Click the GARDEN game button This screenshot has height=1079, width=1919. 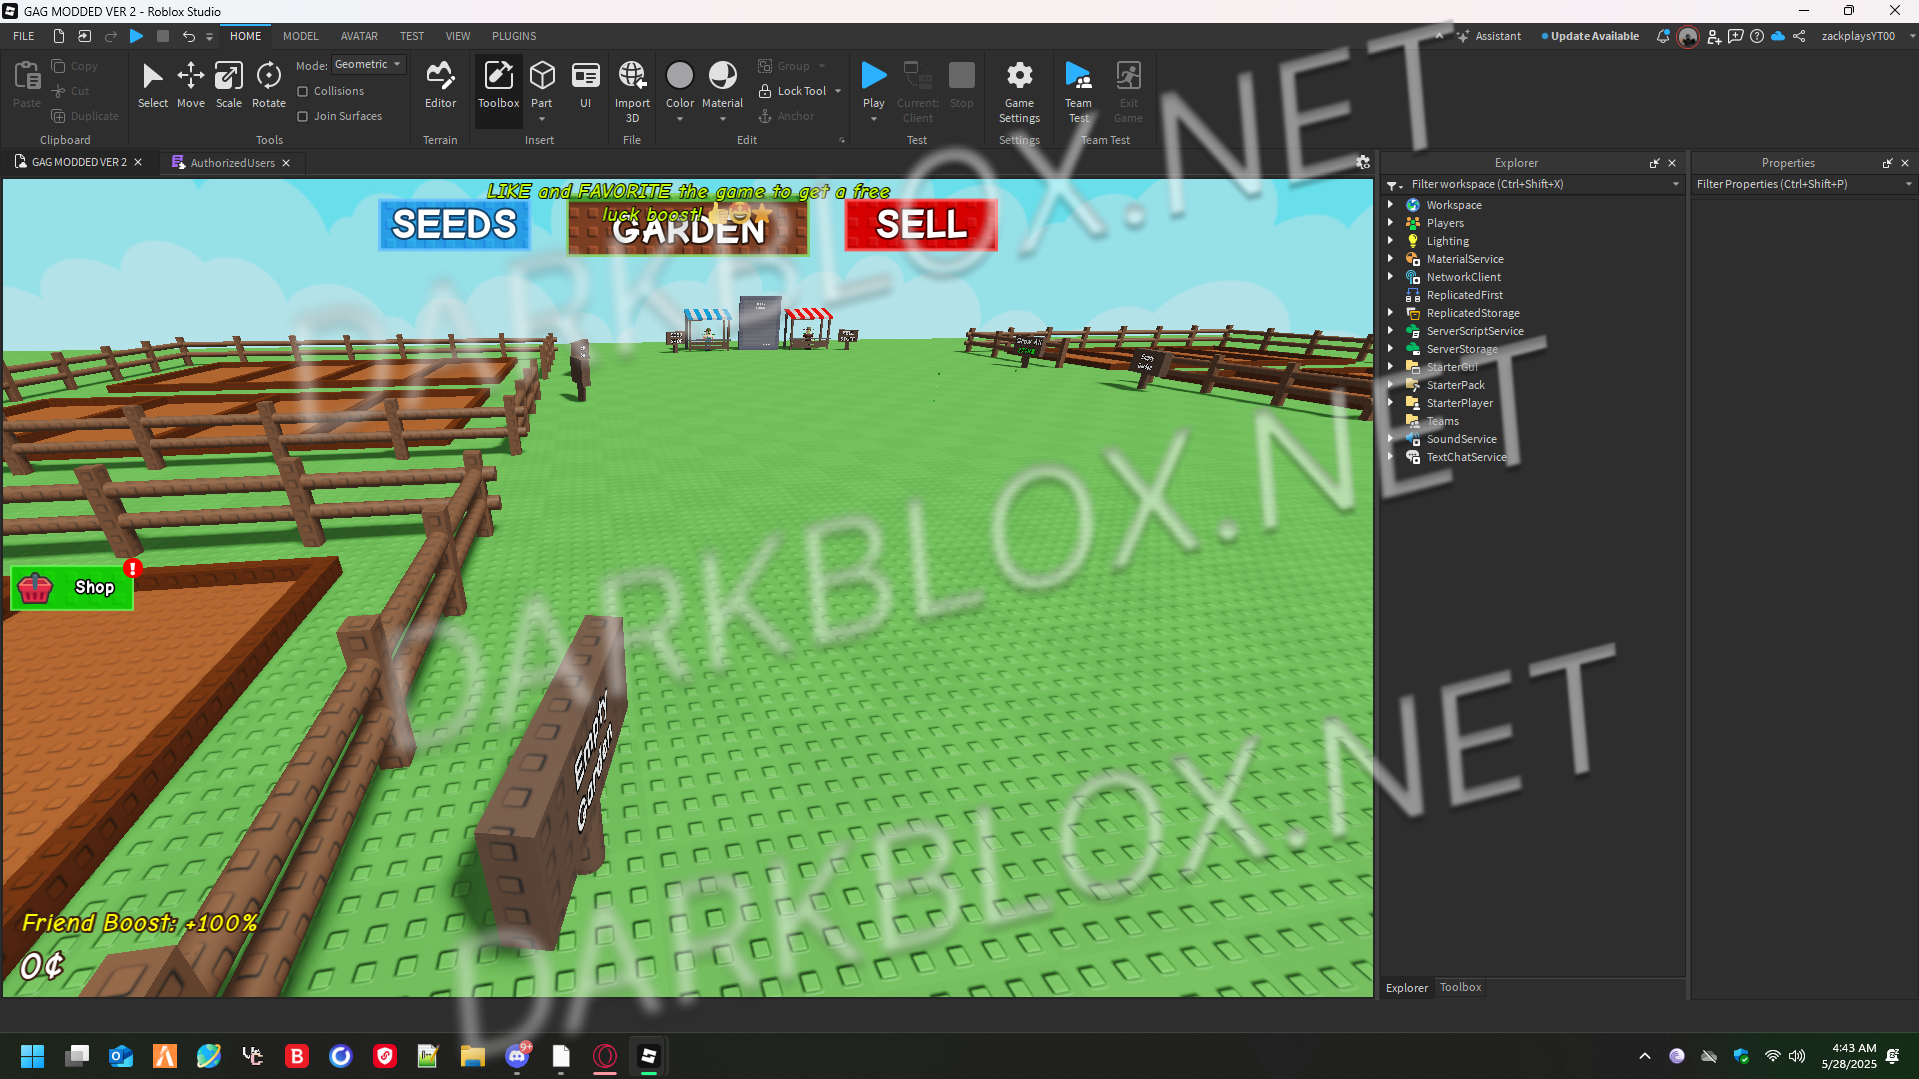688,228
